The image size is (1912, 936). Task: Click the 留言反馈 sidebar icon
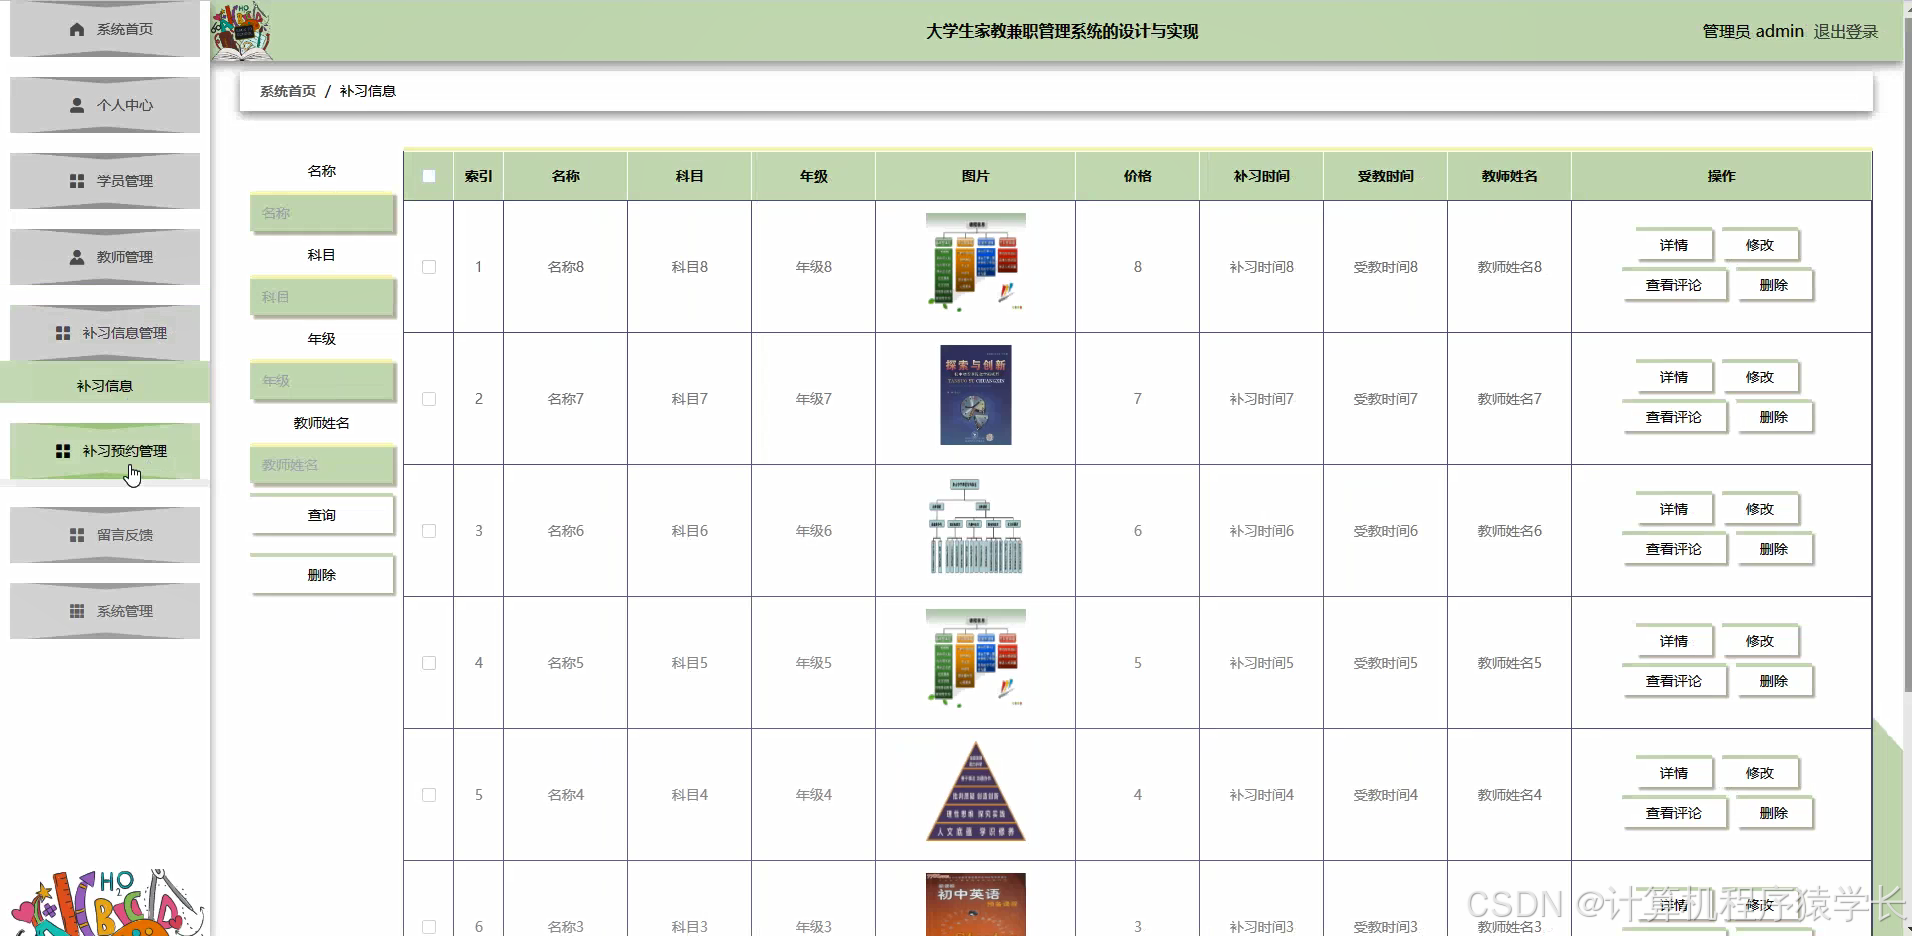(x=75, y=534)
